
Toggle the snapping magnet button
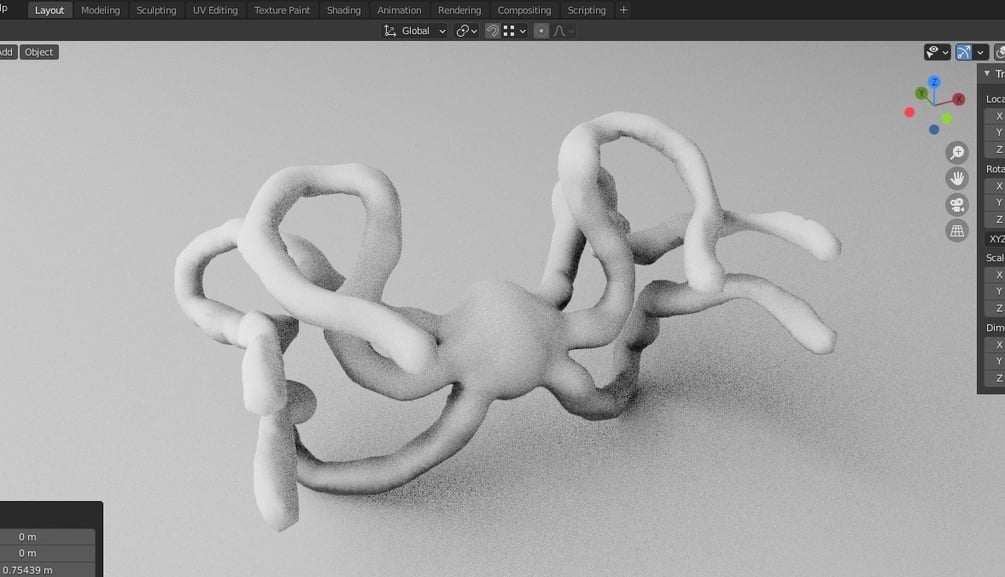click(x=492, y=31)
